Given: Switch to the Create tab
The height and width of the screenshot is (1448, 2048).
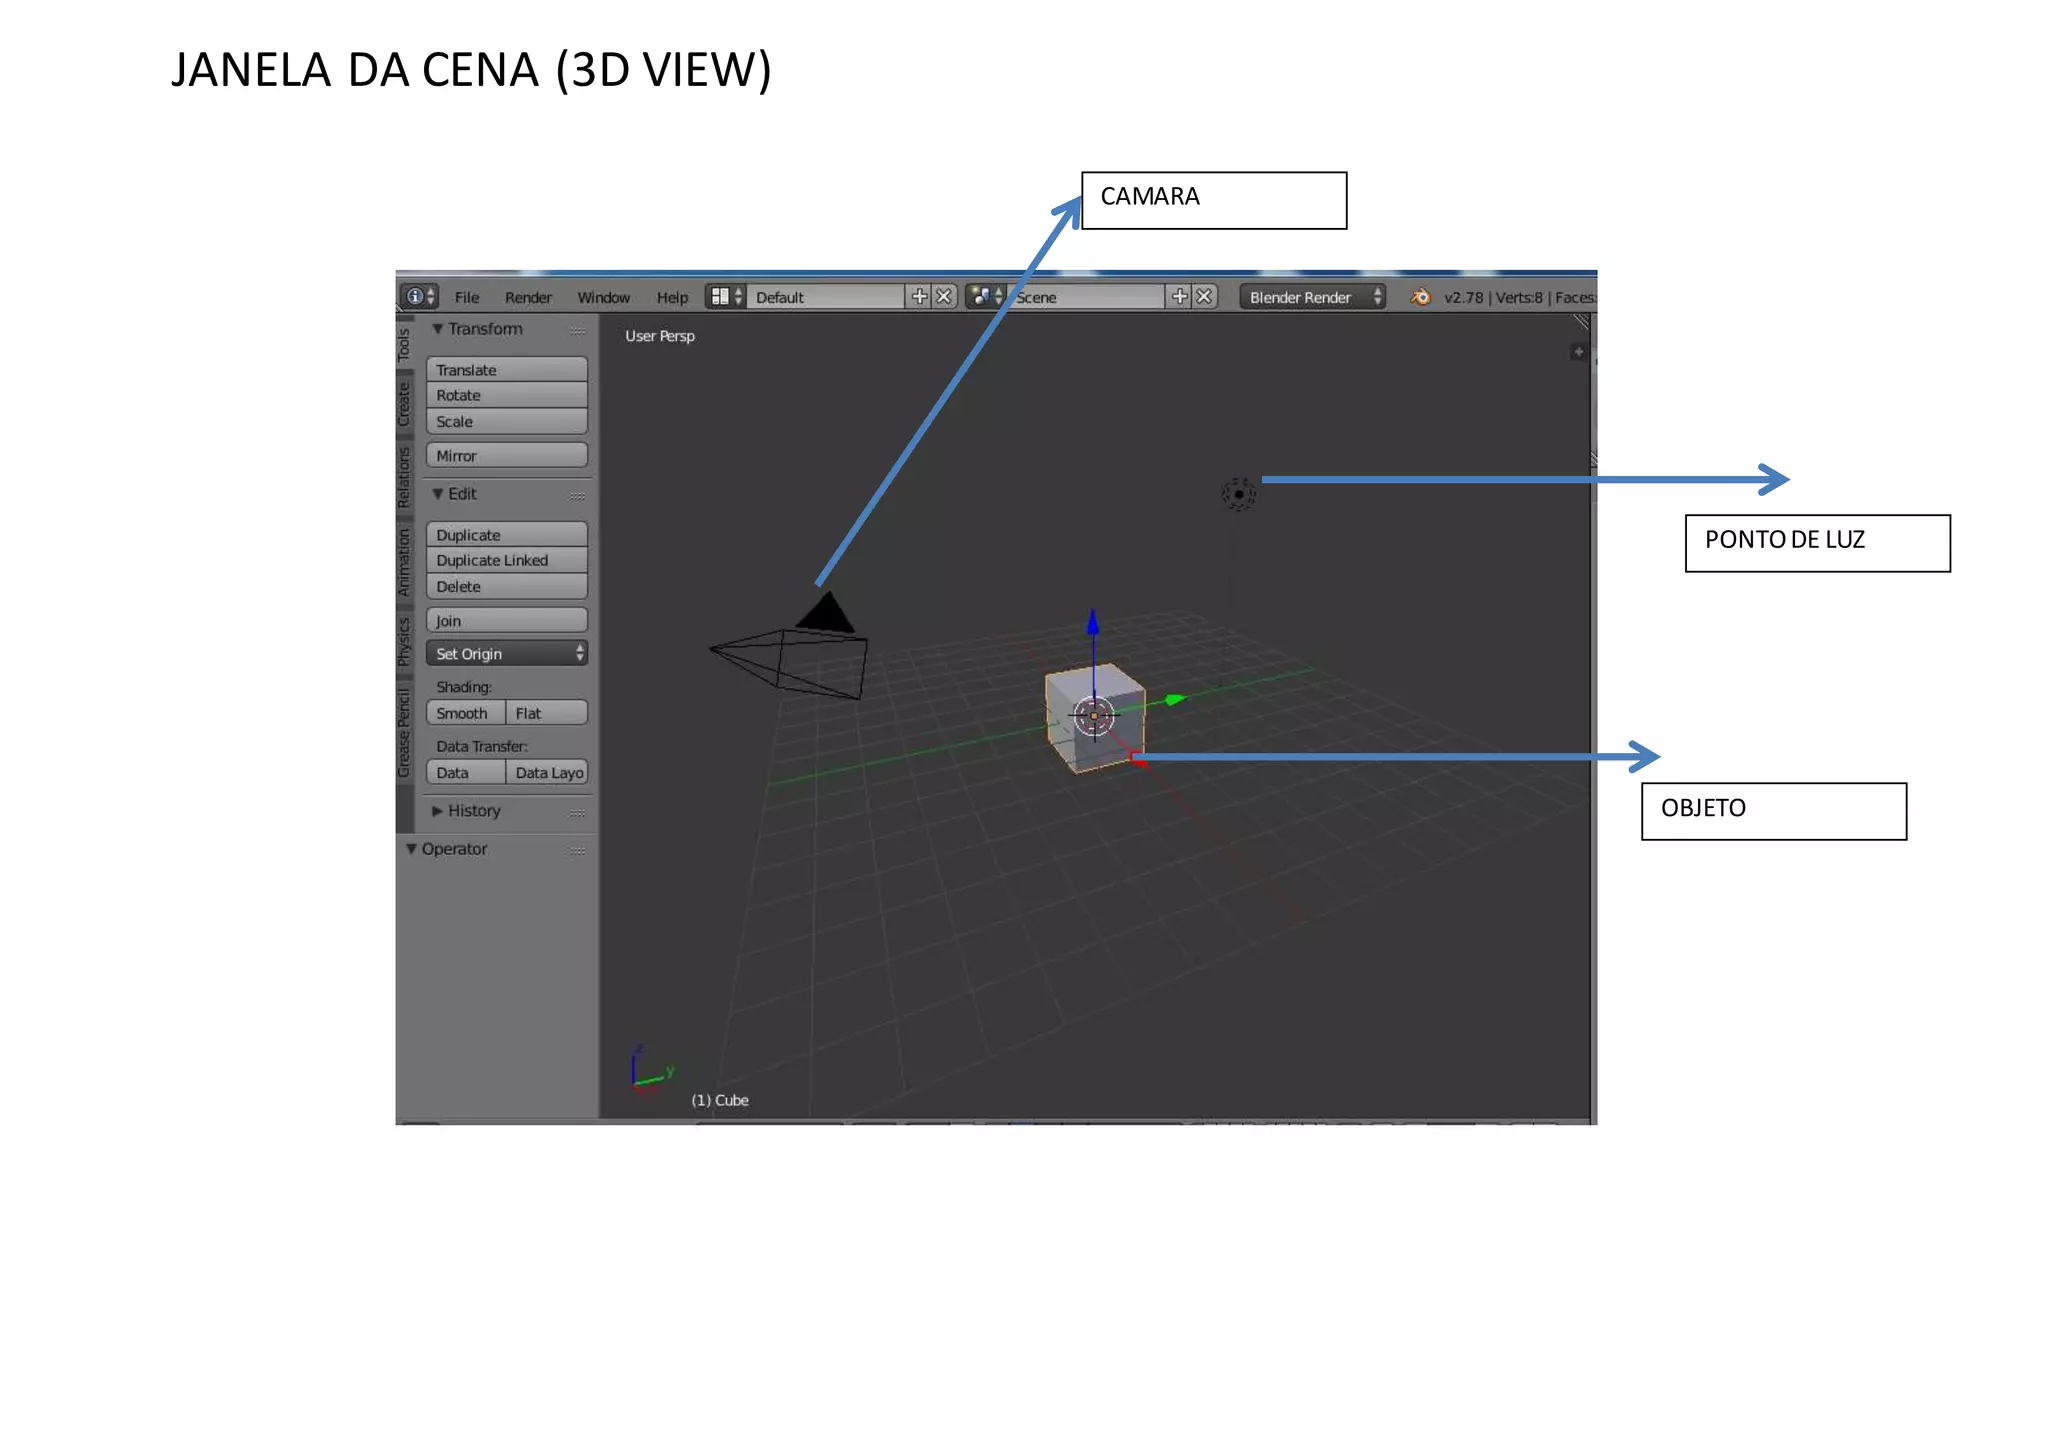Looking at the screenshot, I should click(x=404, y=404).
